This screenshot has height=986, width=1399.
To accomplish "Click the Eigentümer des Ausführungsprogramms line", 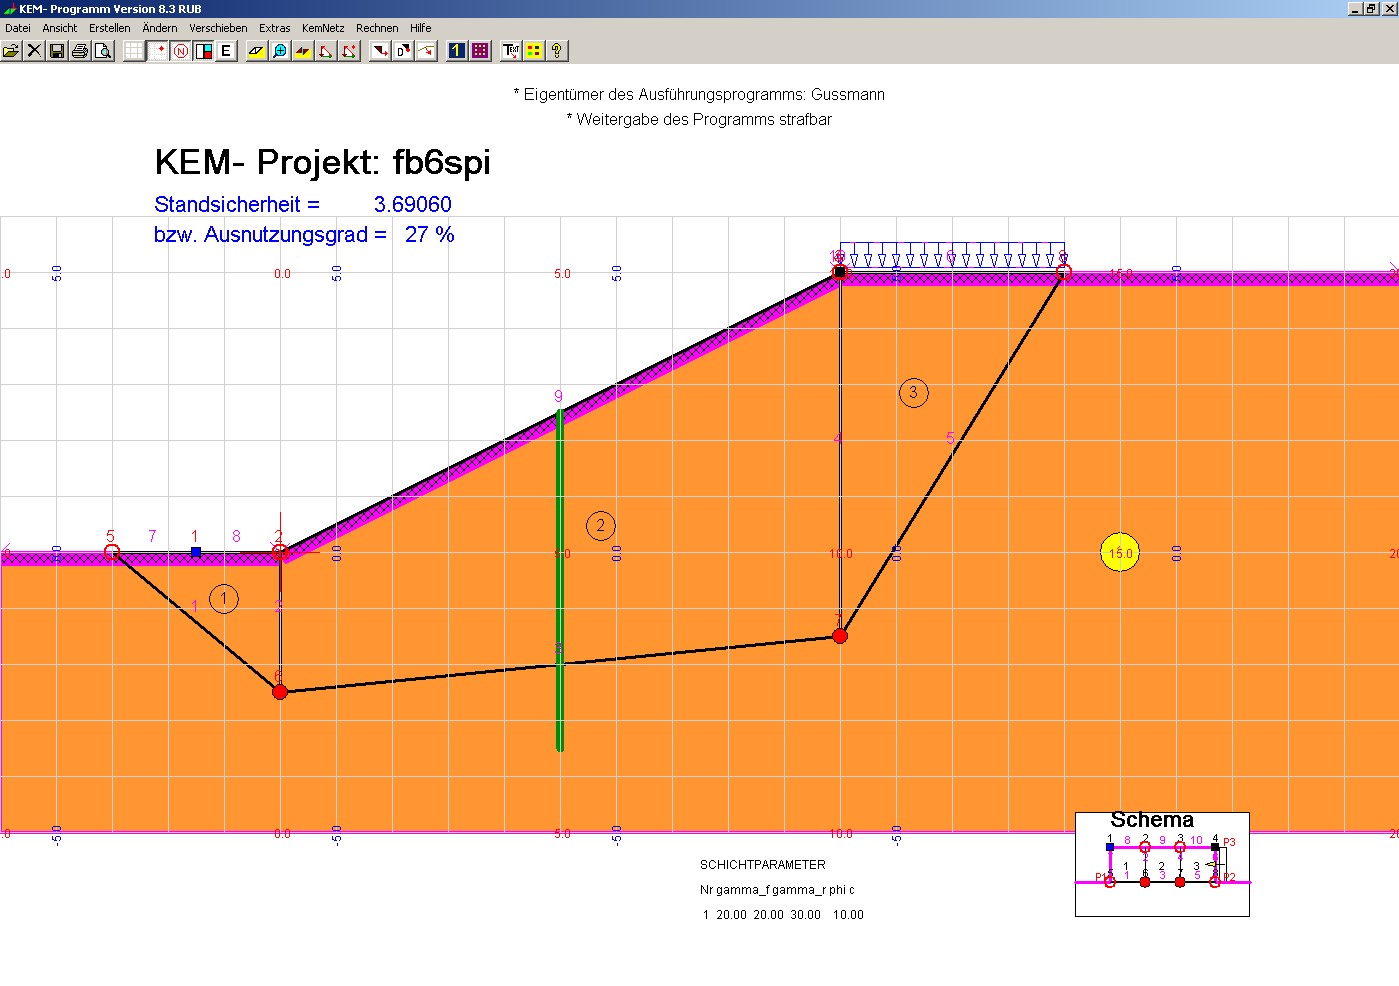I will (699, 94).
